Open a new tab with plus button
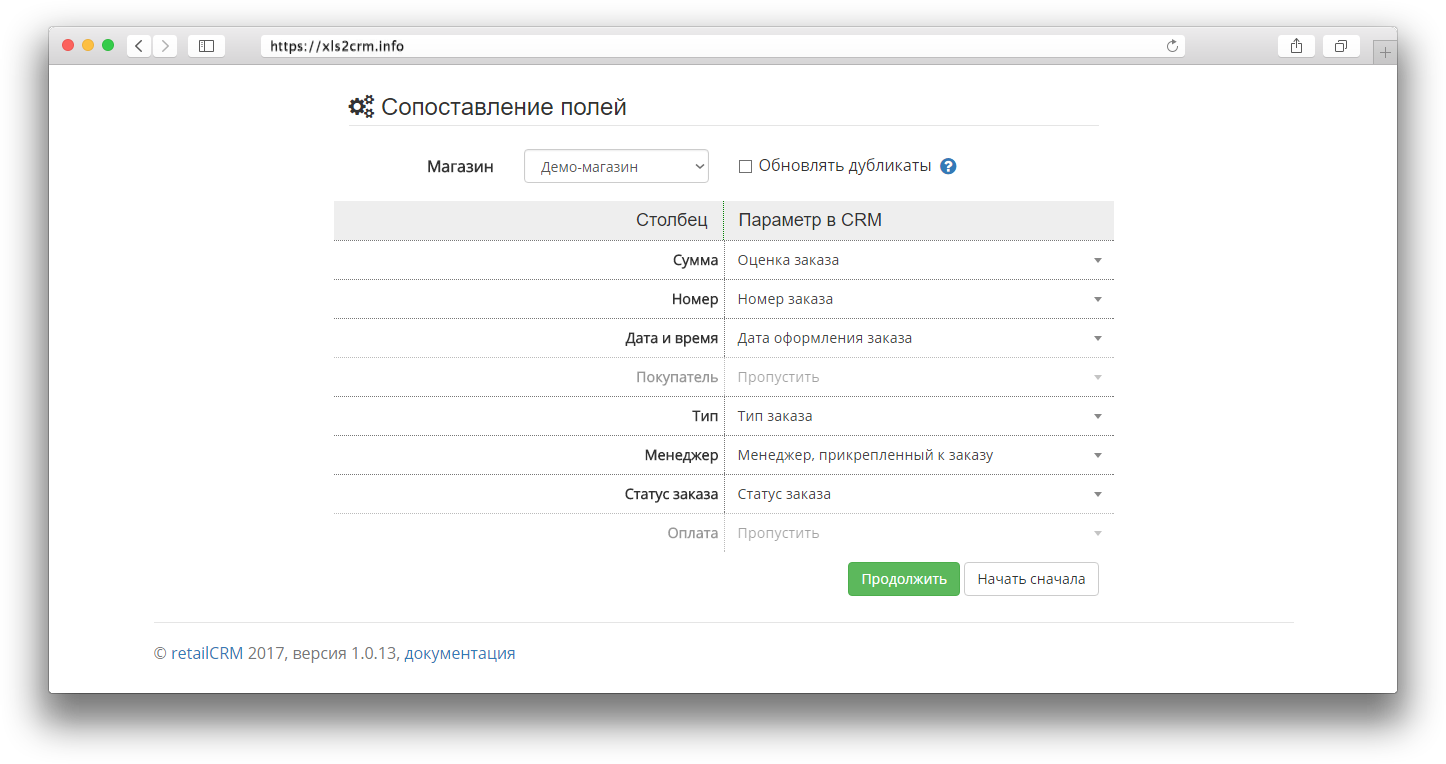 (x=1385, y=52)
